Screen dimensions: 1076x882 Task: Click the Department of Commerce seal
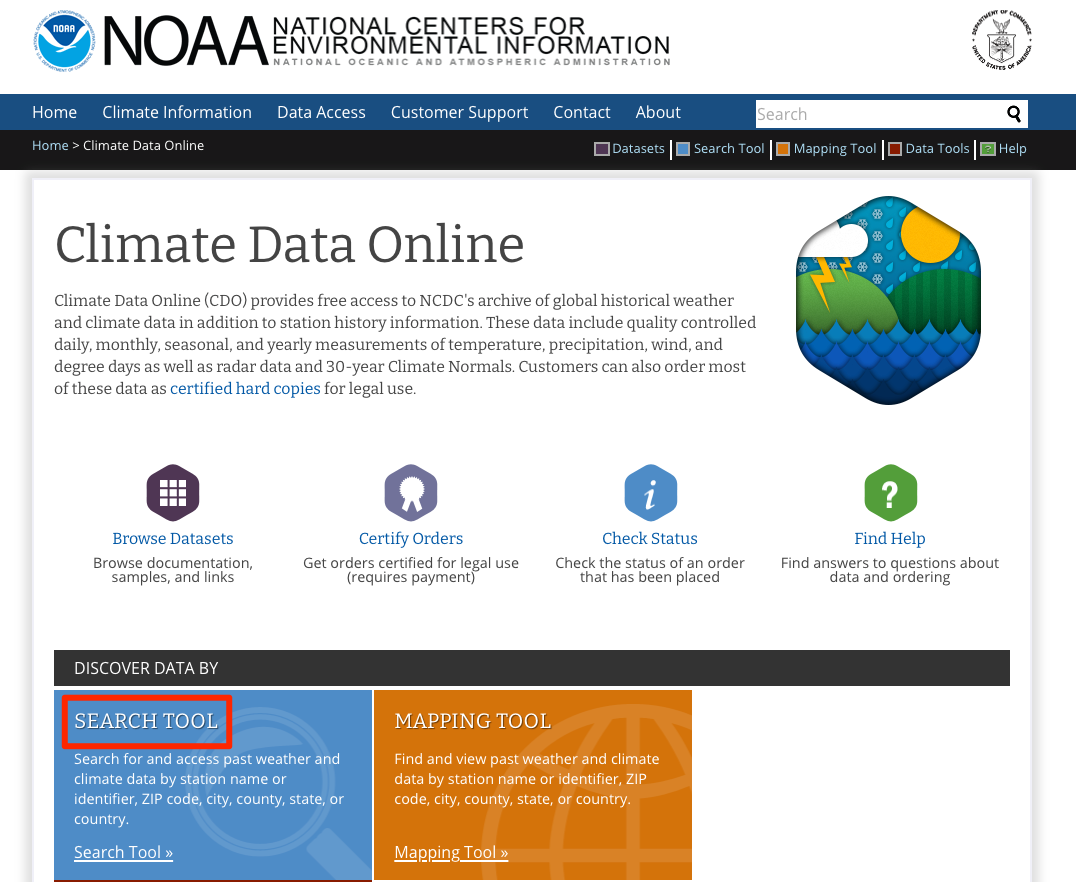tap(1001, 40)
